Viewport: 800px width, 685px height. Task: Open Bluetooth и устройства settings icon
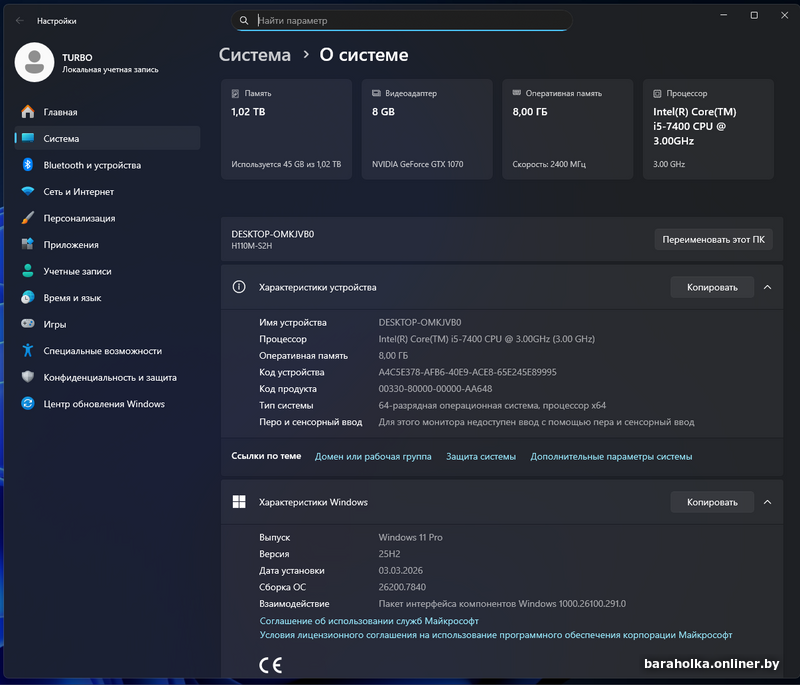27,165
